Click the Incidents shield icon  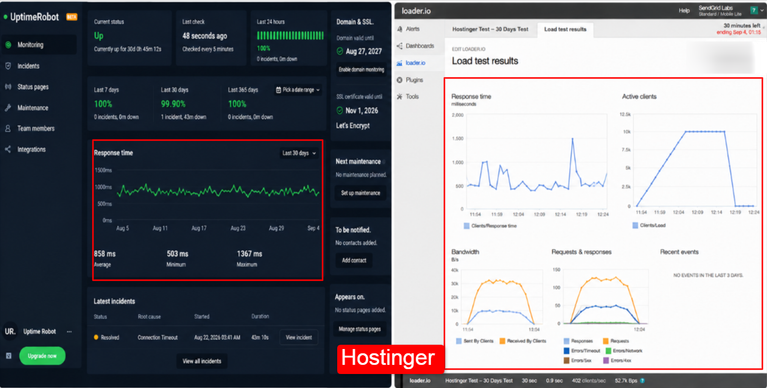(x=8, y=66)
